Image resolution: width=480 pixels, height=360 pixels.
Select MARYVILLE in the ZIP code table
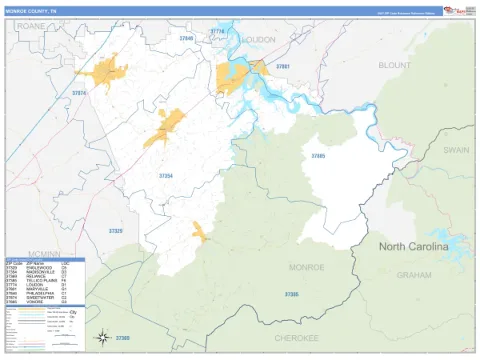(37, 289)
